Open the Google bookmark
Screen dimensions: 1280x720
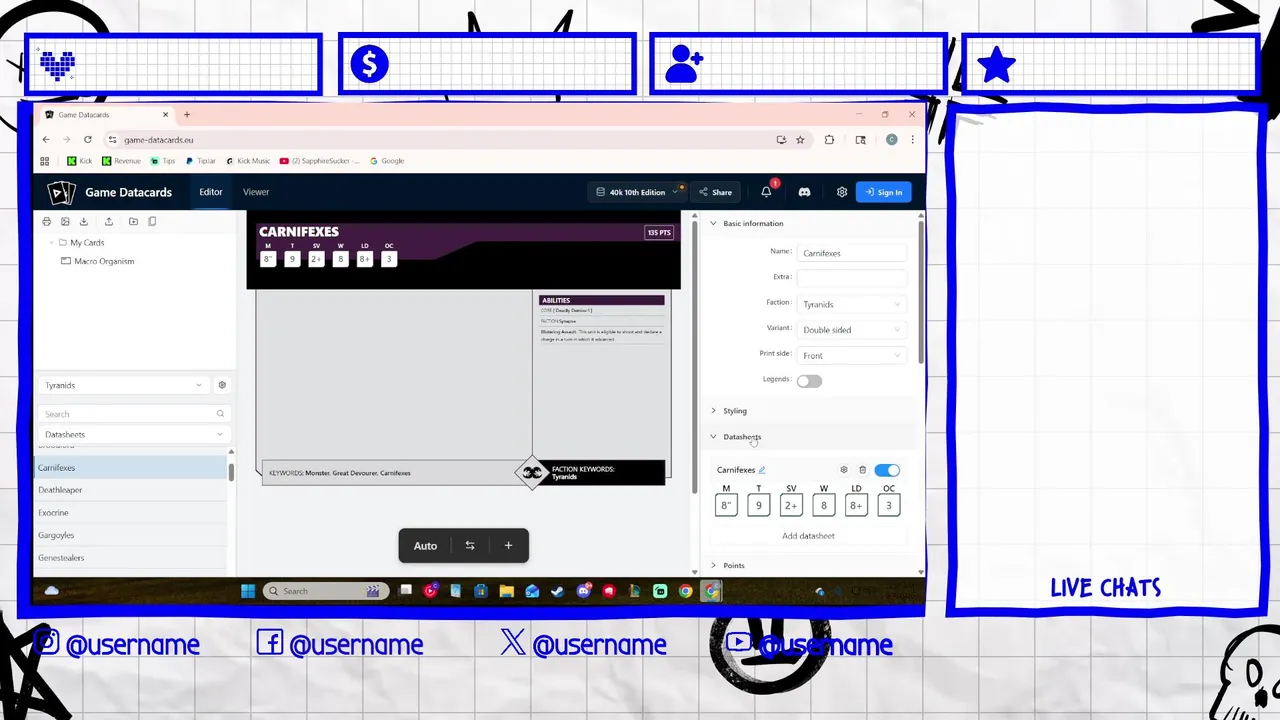tap(387, 160)
